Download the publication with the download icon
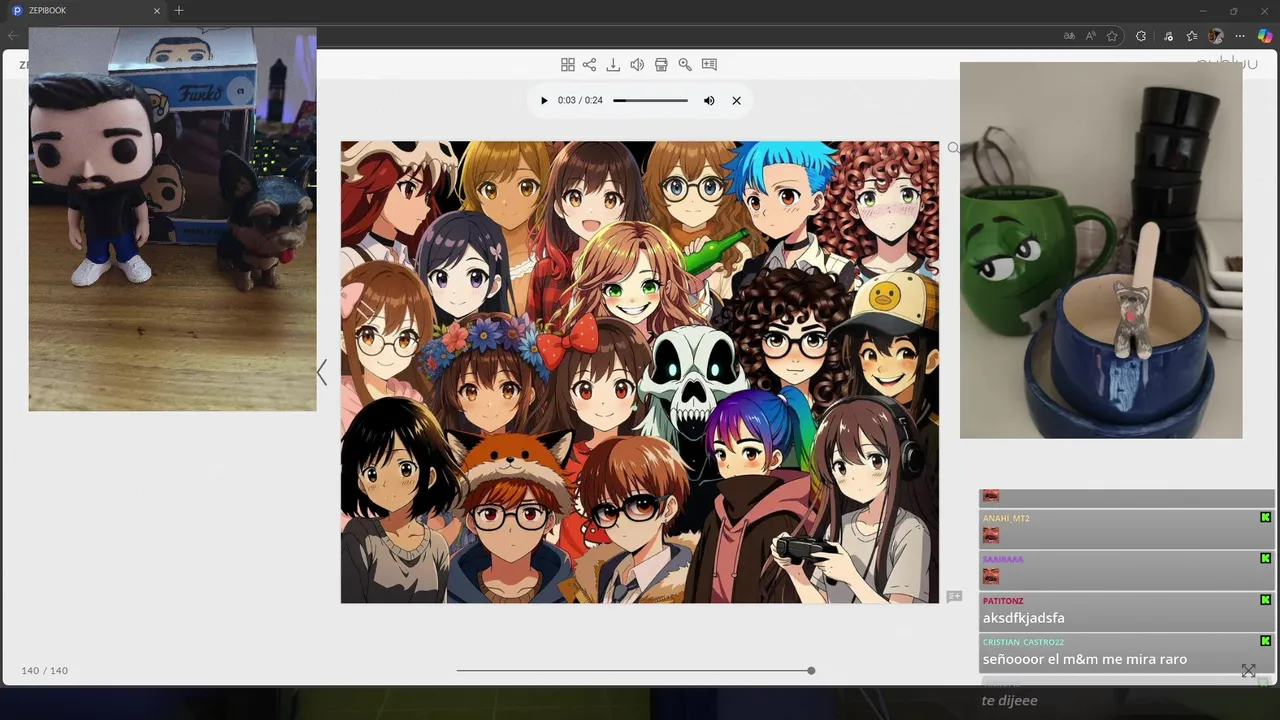1280x720 pixels. click(613, 64)
